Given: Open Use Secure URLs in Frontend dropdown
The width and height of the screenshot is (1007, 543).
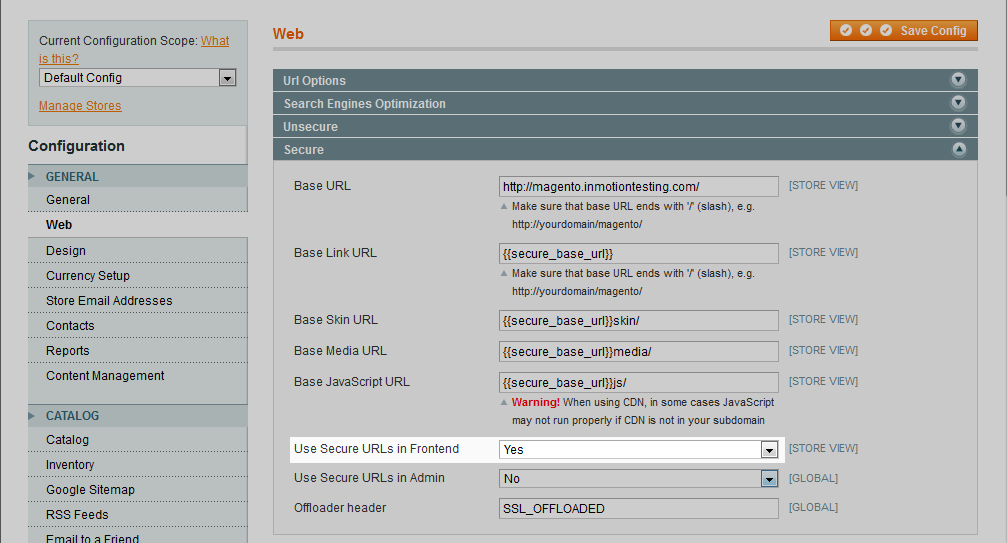Looking at the screenshot, I should (x=638, y=450).
